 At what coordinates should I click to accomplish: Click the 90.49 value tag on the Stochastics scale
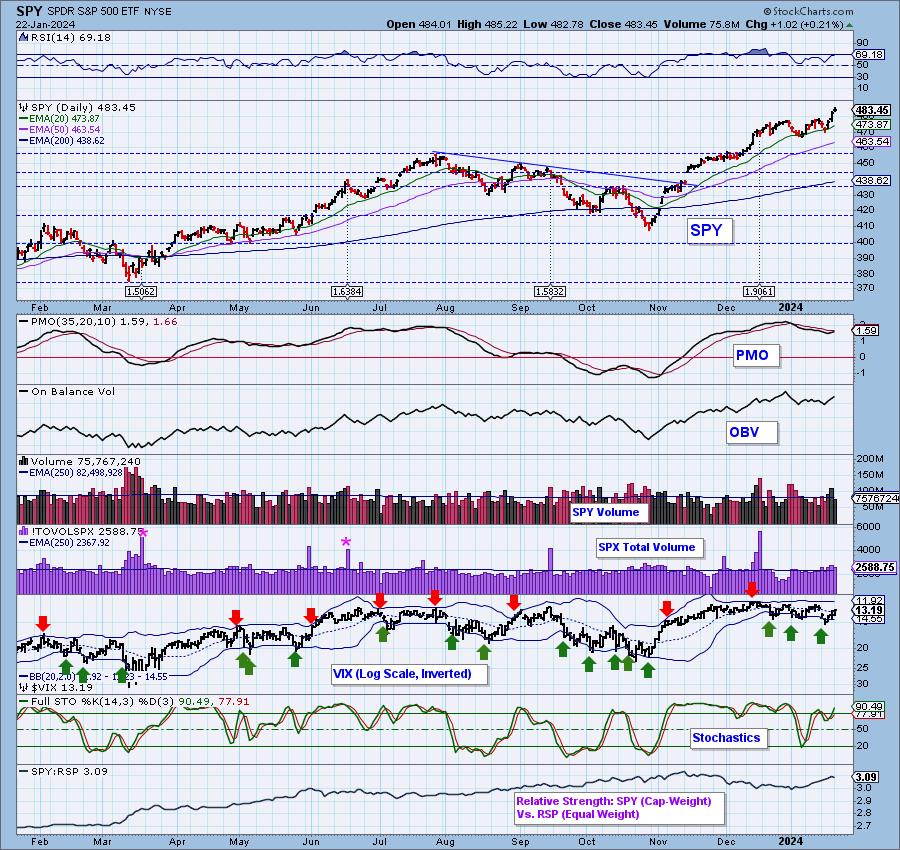pos(869,707)
